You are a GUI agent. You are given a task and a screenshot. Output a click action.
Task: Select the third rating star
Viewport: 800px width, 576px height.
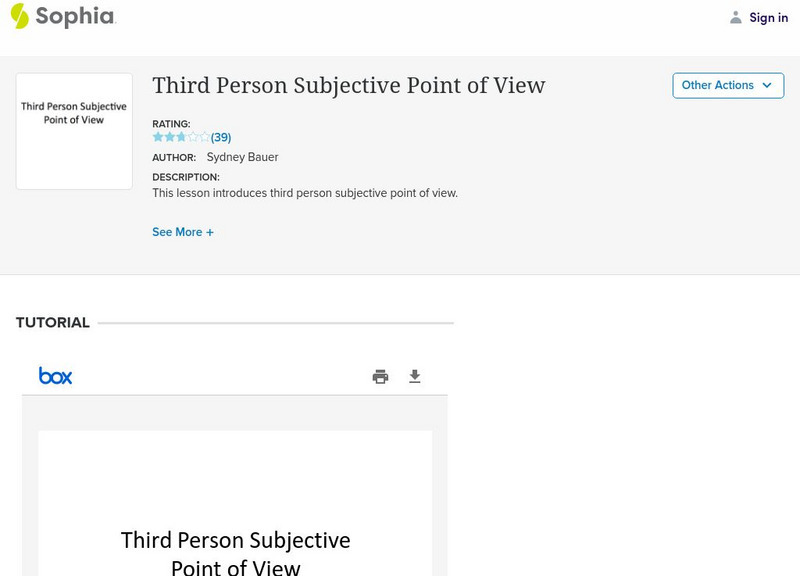181,138
